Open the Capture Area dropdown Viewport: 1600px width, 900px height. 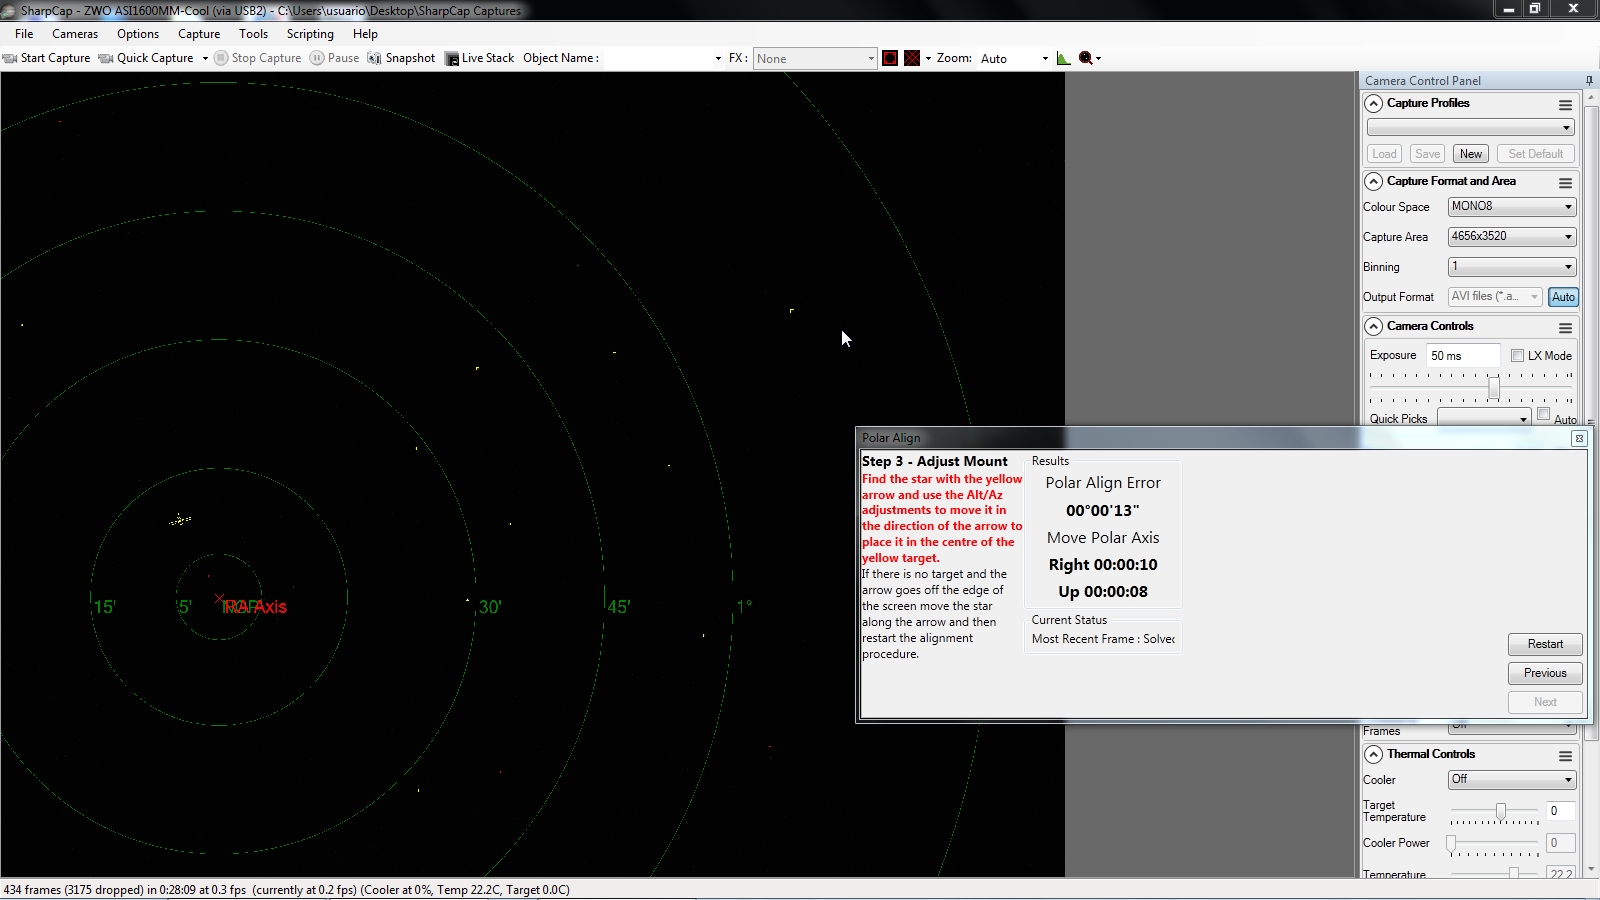click(1512, 236)
